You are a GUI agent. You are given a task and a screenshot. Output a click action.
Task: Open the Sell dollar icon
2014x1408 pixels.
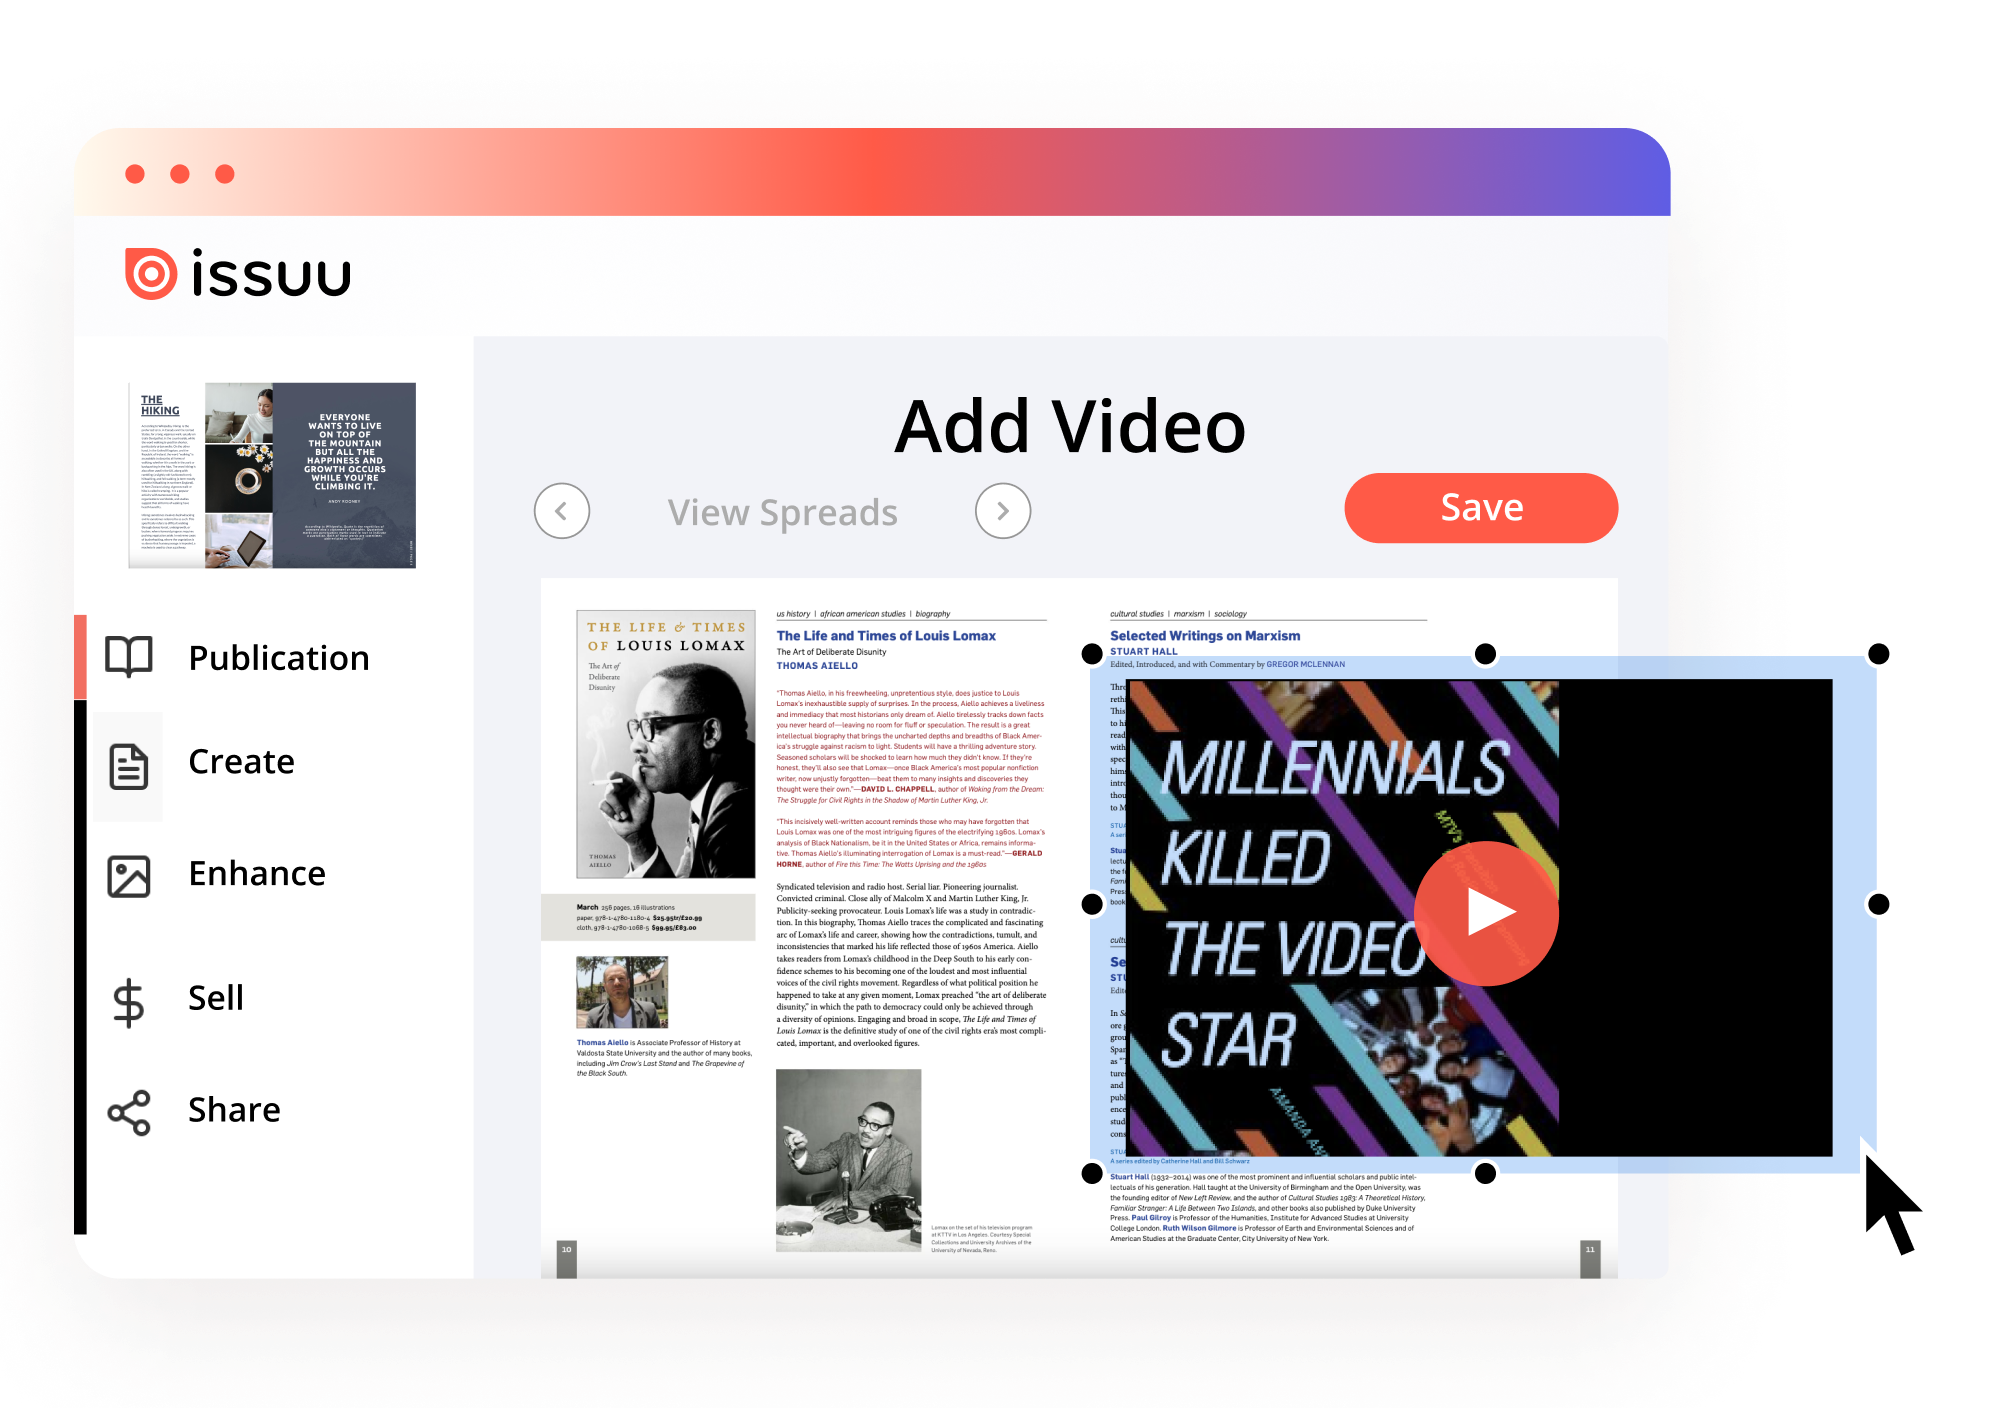coord(129,1003)
